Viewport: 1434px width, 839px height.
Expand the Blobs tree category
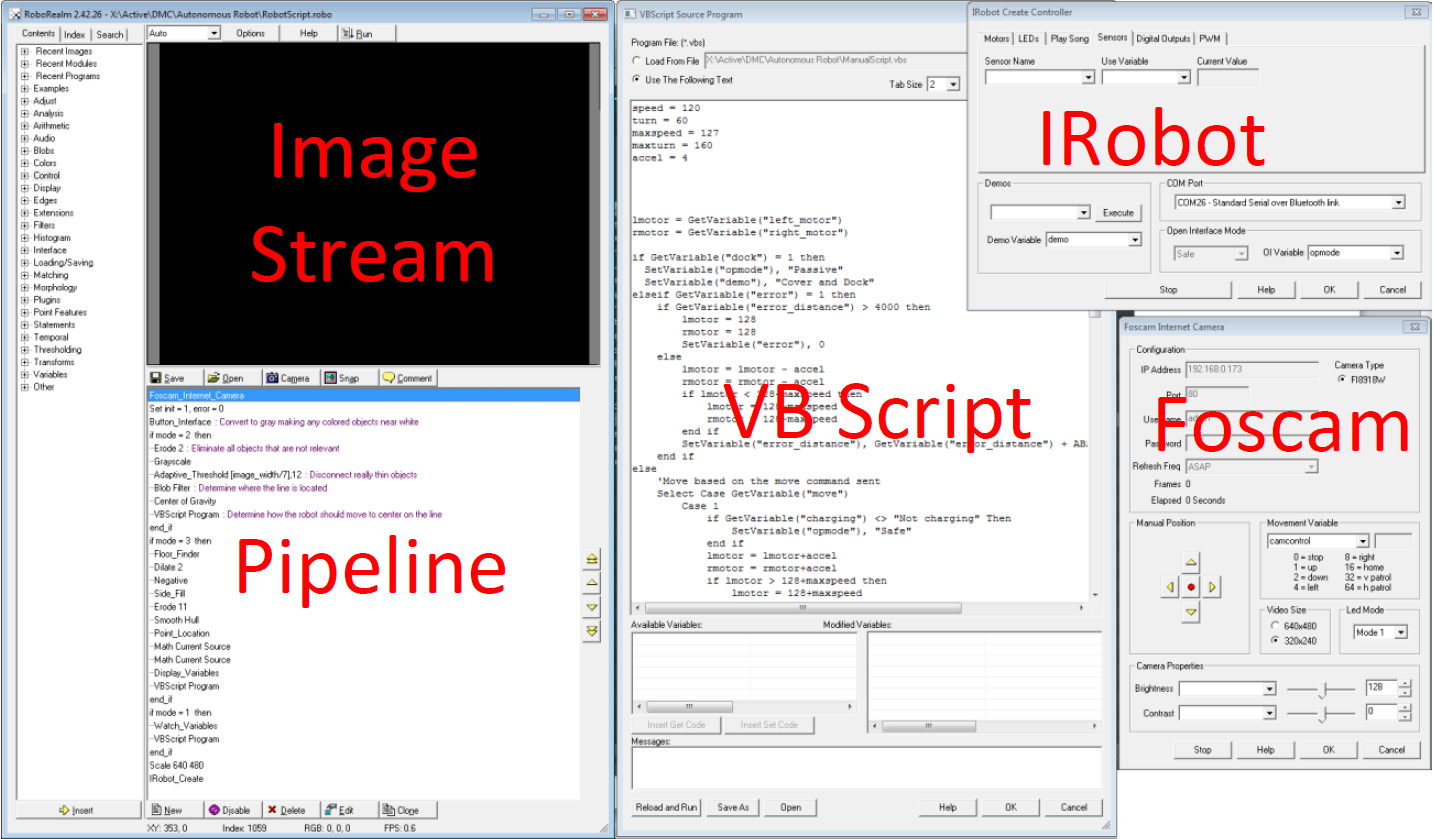pos(24,151)
